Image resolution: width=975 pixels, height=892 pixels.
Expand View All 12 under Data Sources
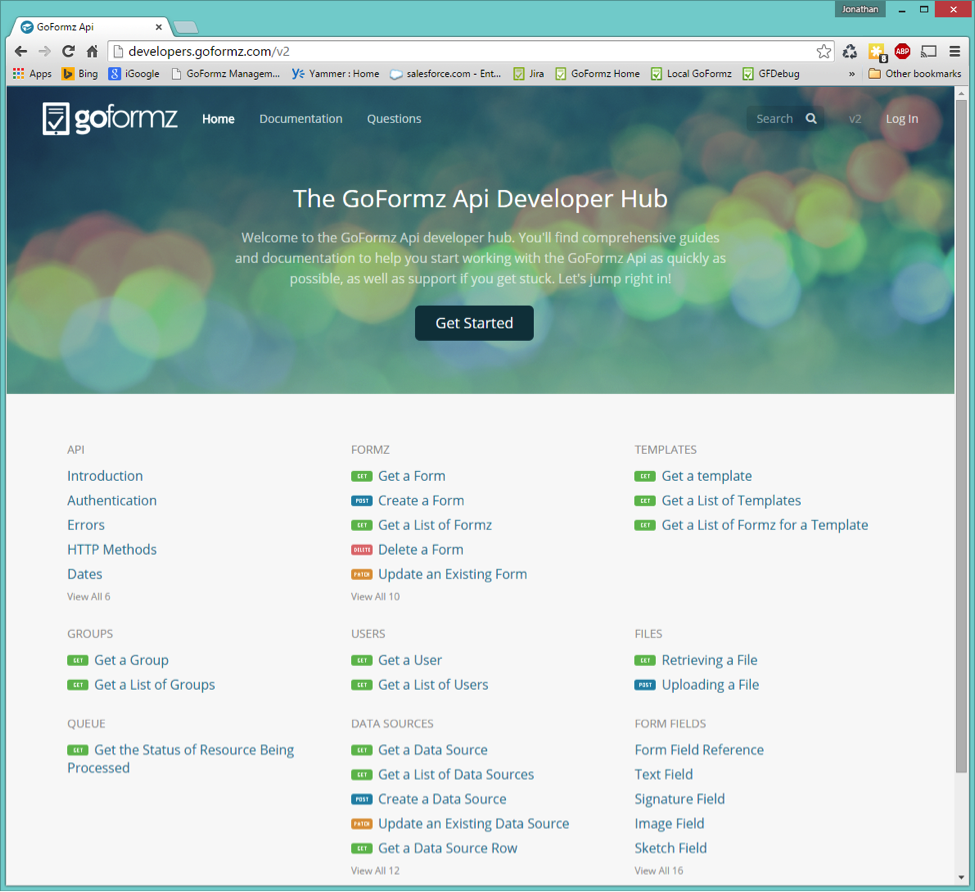tap(376, 870)
